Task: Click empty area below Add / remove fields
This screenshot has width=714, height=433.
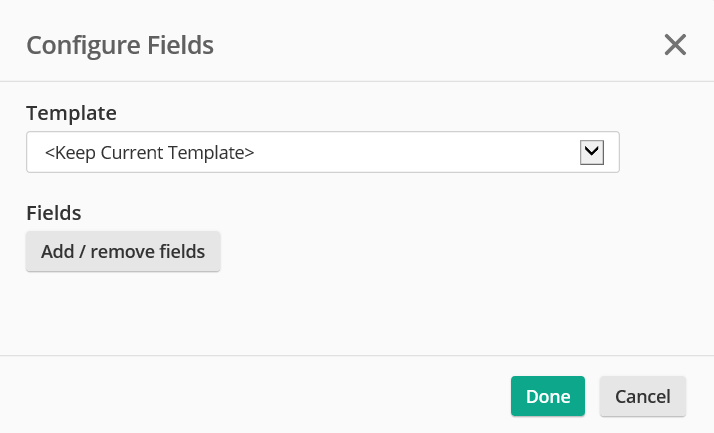Action: [x=300, y=315]
